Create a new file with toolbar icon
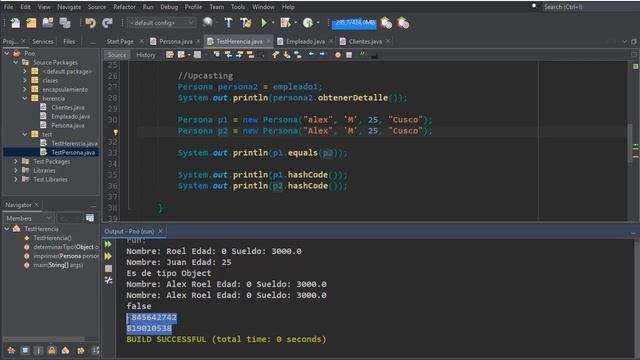The height and width of the screenshot is (360, 640). pyautogui.click(x=15, y=23)
